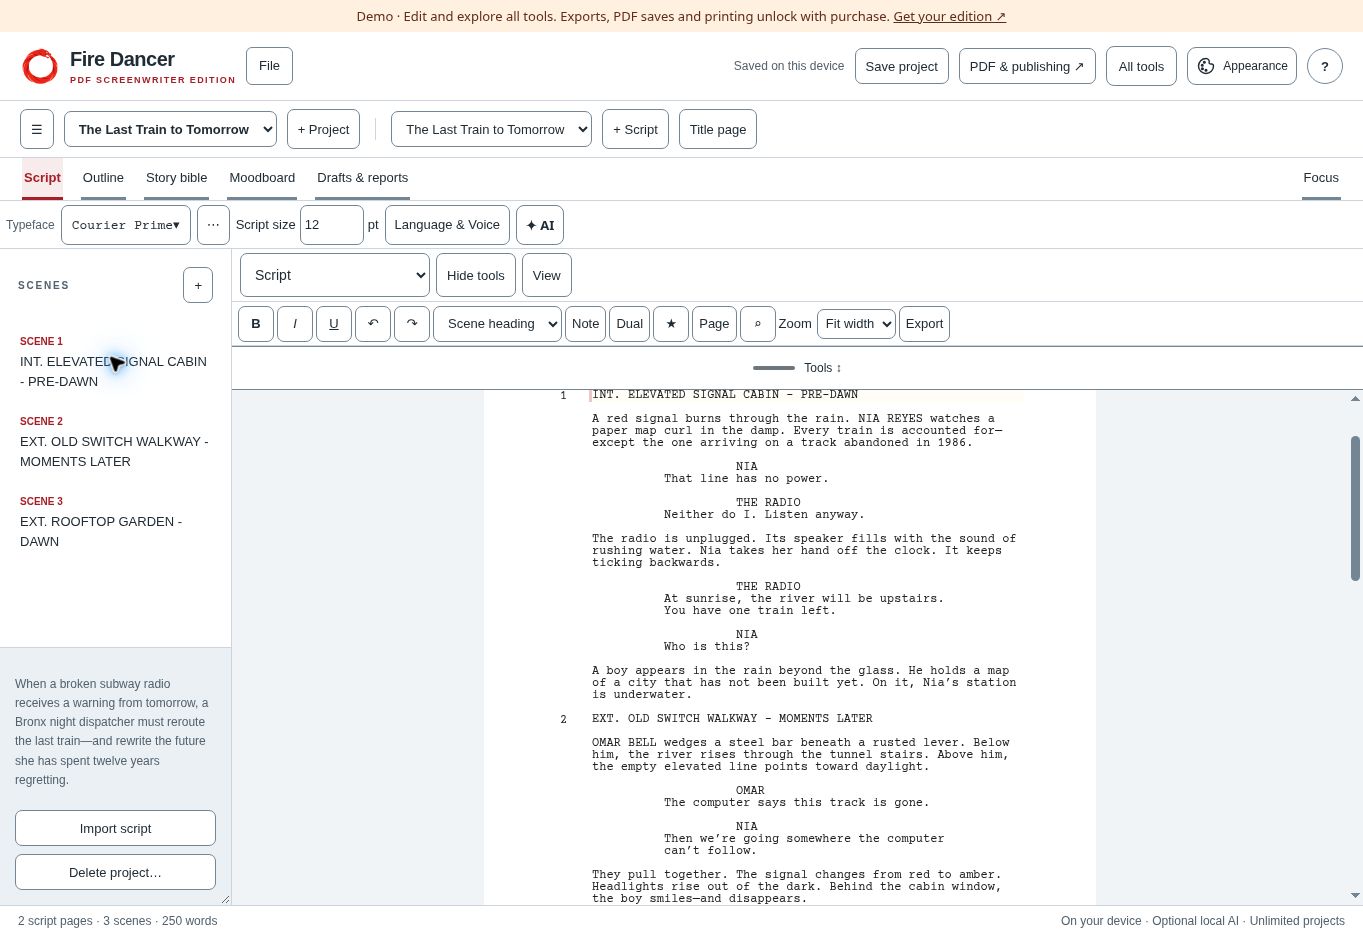
Task: Click Save project button
Action: [902, 66]
